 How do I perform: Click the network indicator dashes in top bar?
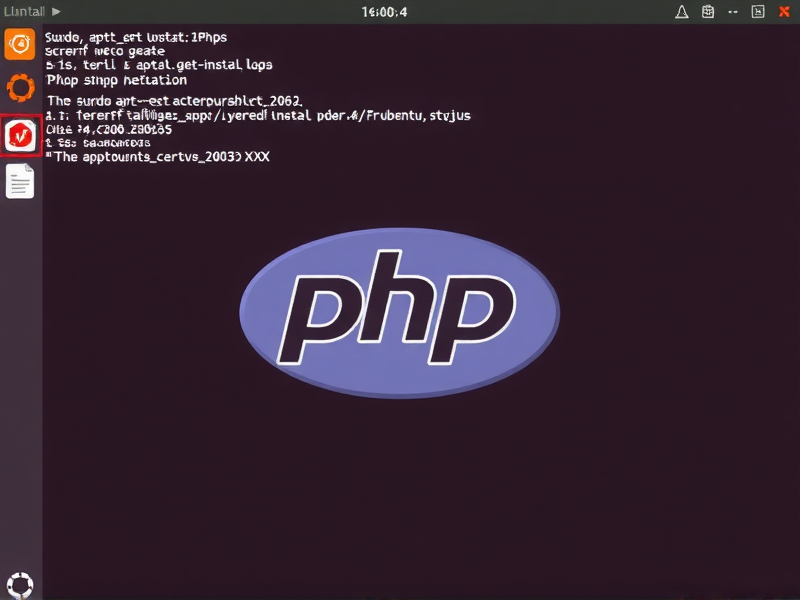click(x=733, y=11)
